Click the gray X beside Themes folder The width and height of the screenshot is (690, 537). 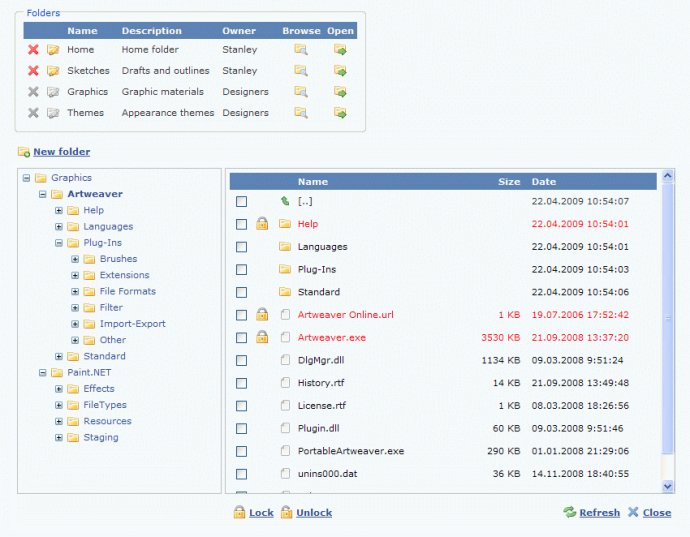tap(33, 113)
